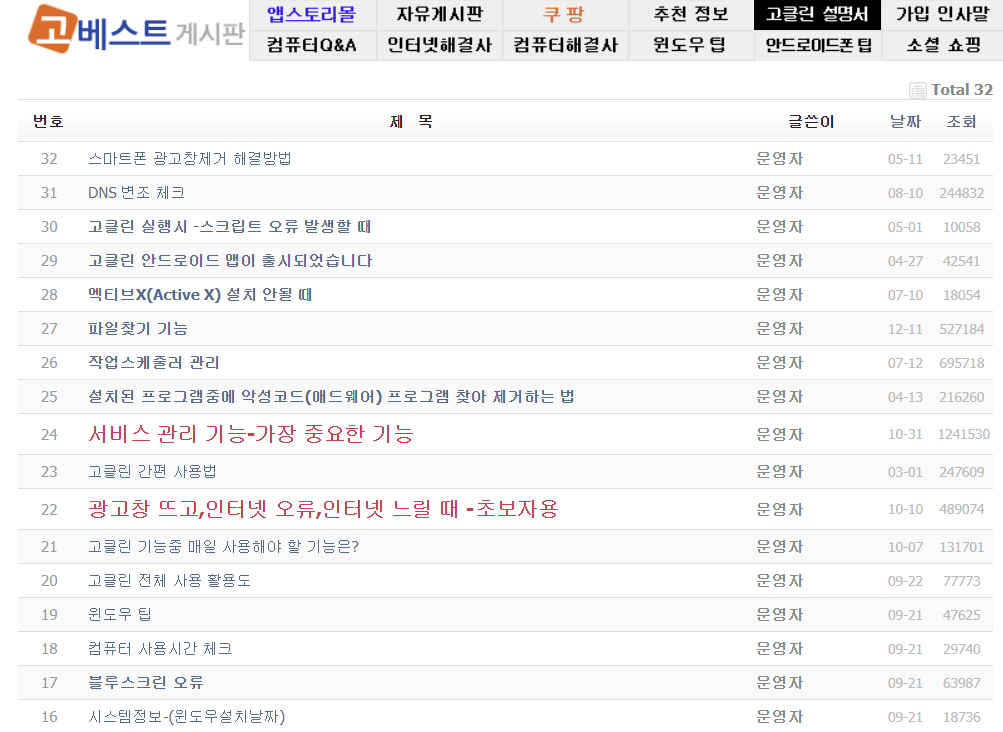Image resolution: width=1003 pixels, height=732 pixels.
Task: Open the DNS 변조 체크 post
Action: click(x=137, y=192)
